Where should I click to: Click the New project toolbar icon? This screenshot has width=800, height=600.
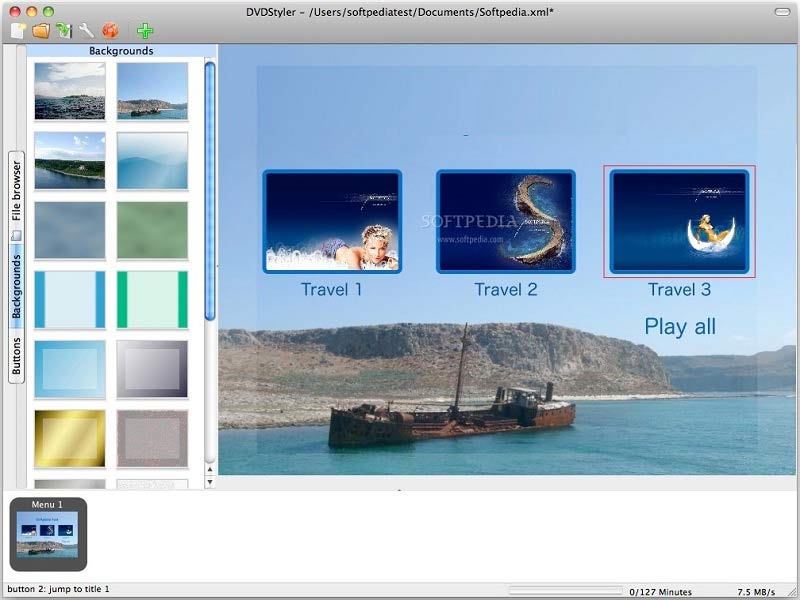click(x=17, y=31)
